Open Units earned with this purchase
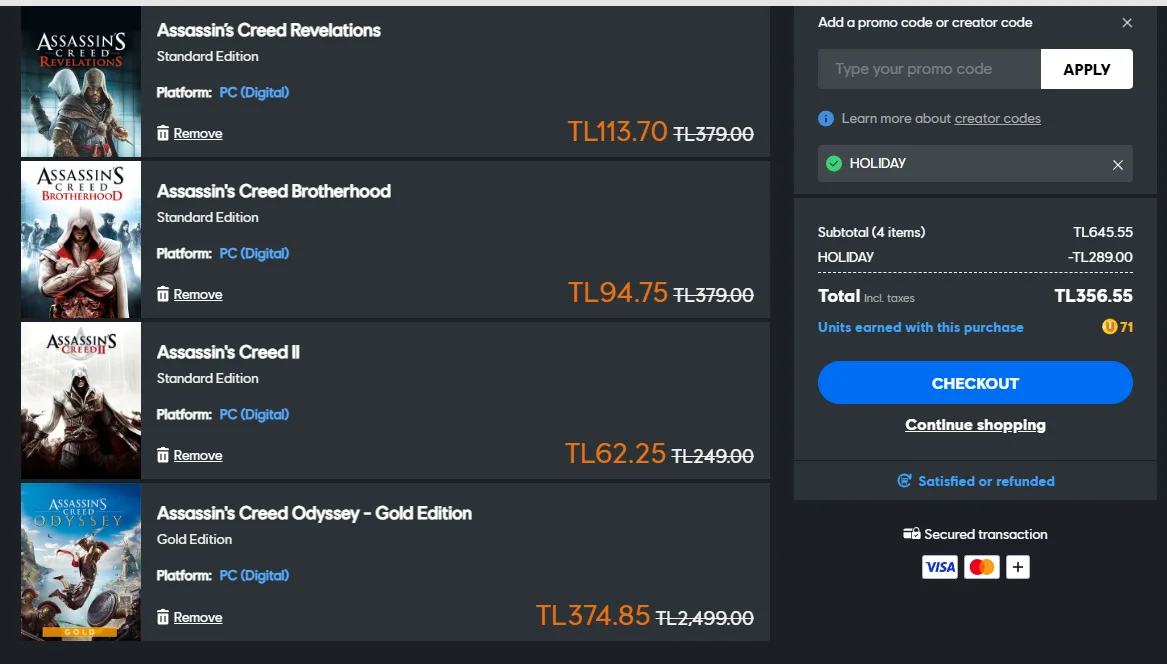Image resolution: width=1167 pixels, height=664 pixels. (x=920, y=327)
